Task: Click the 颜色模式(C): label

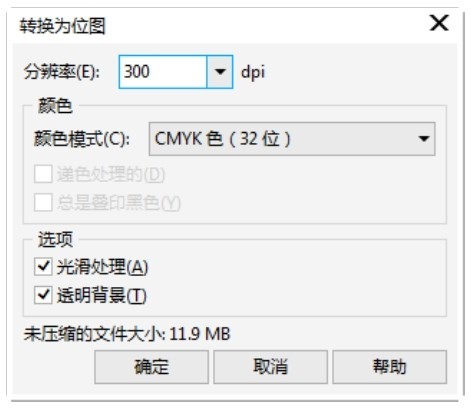Action: click(82, 139)
